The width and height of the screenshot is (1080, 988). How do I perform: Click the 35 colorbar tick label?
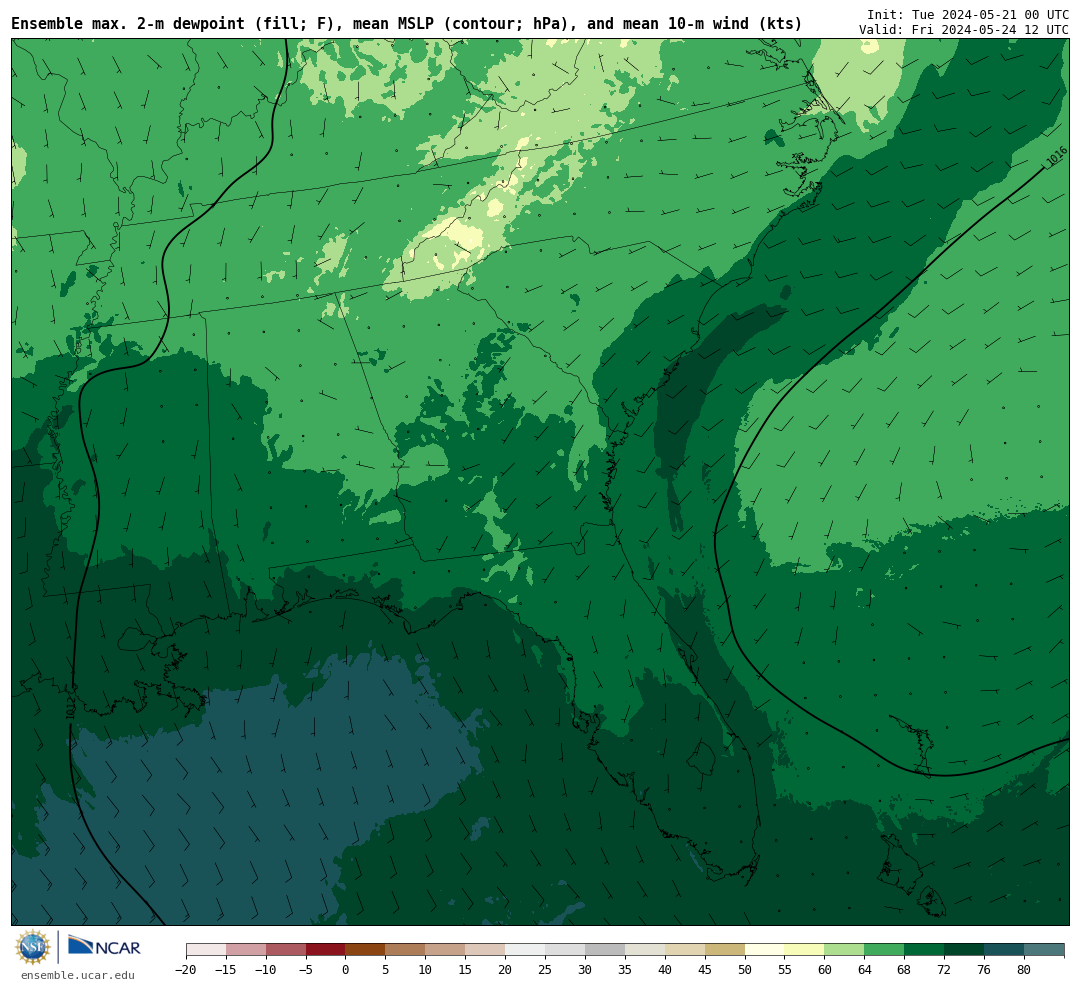pos(625,970)
